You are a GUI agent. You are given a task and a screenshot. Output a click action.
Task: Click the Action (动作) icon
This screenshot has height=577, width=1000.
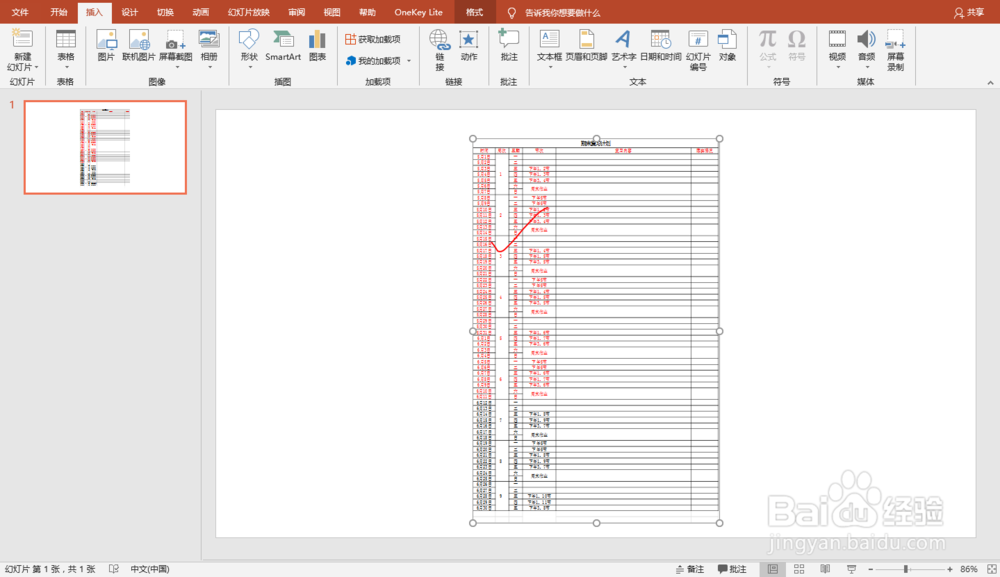pos(469,40)
